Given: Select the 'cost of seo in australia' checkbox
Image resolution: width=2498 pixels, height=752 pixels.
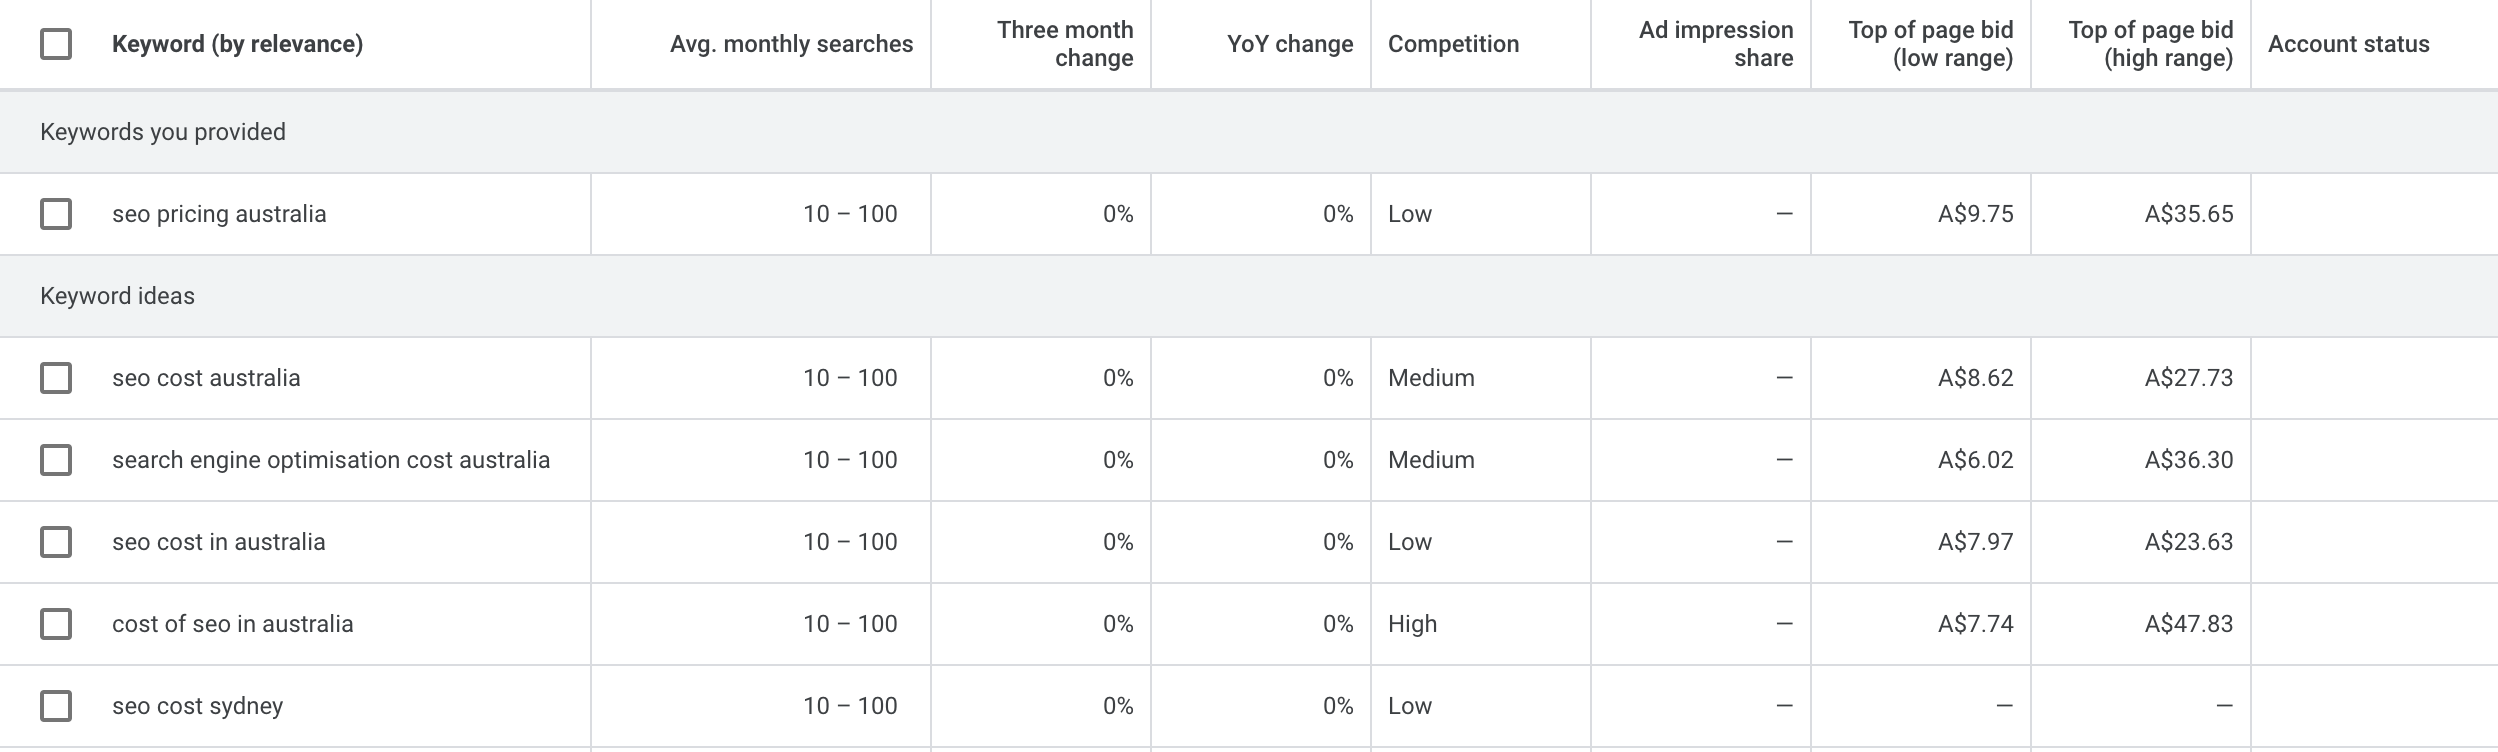Looking at the screenshot, I should pyautogui.click(x=56, y=624).
